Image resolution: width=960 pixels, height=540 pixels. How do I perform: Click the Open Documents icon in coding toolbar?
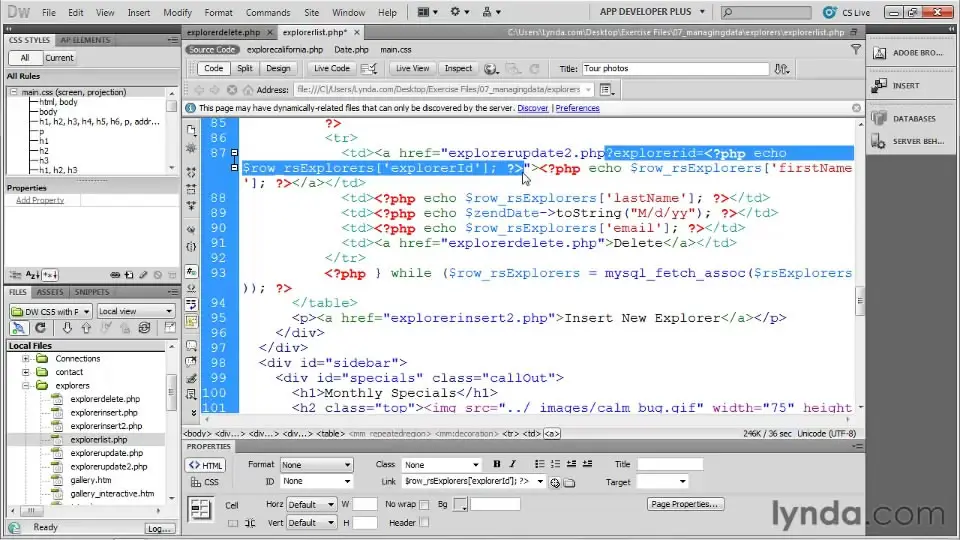point(192,130)
